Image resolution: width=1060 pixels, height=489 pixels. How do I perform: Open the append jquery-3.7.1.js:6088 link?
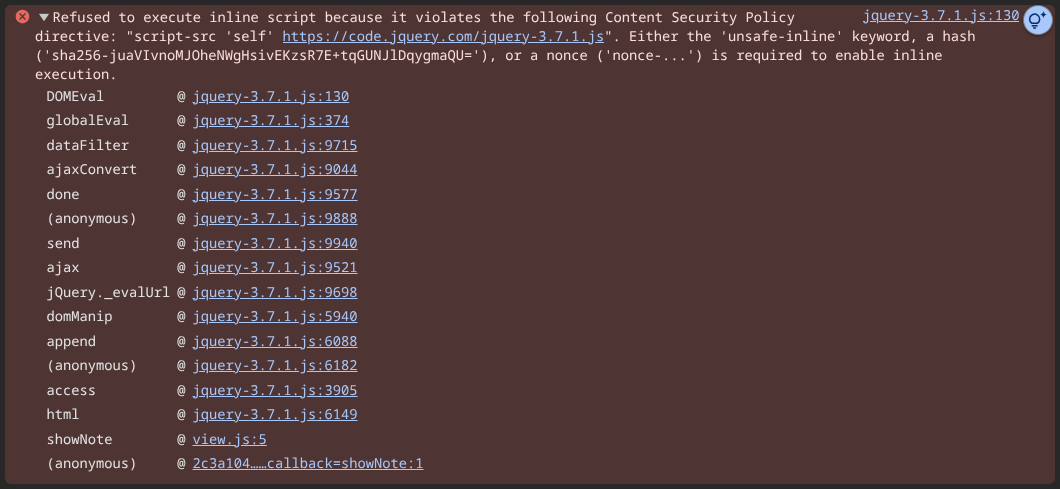pos(274,342)
